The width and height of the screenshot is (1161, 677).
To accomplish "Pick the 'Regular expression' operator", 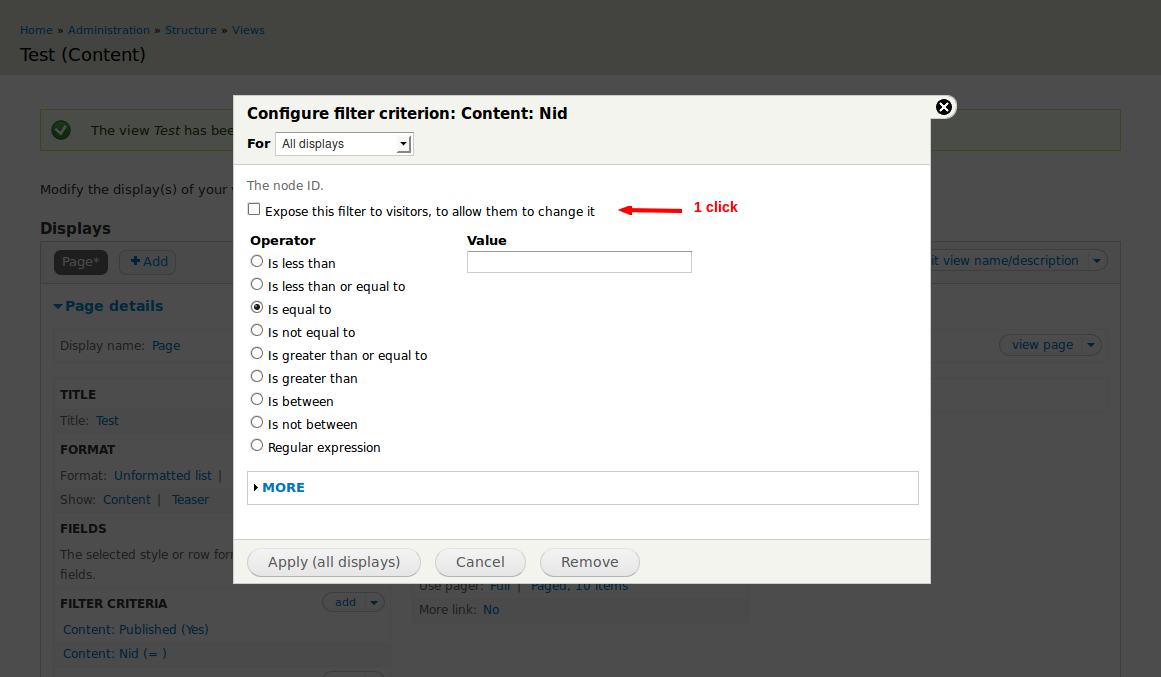I will click(x=257, y=446).
